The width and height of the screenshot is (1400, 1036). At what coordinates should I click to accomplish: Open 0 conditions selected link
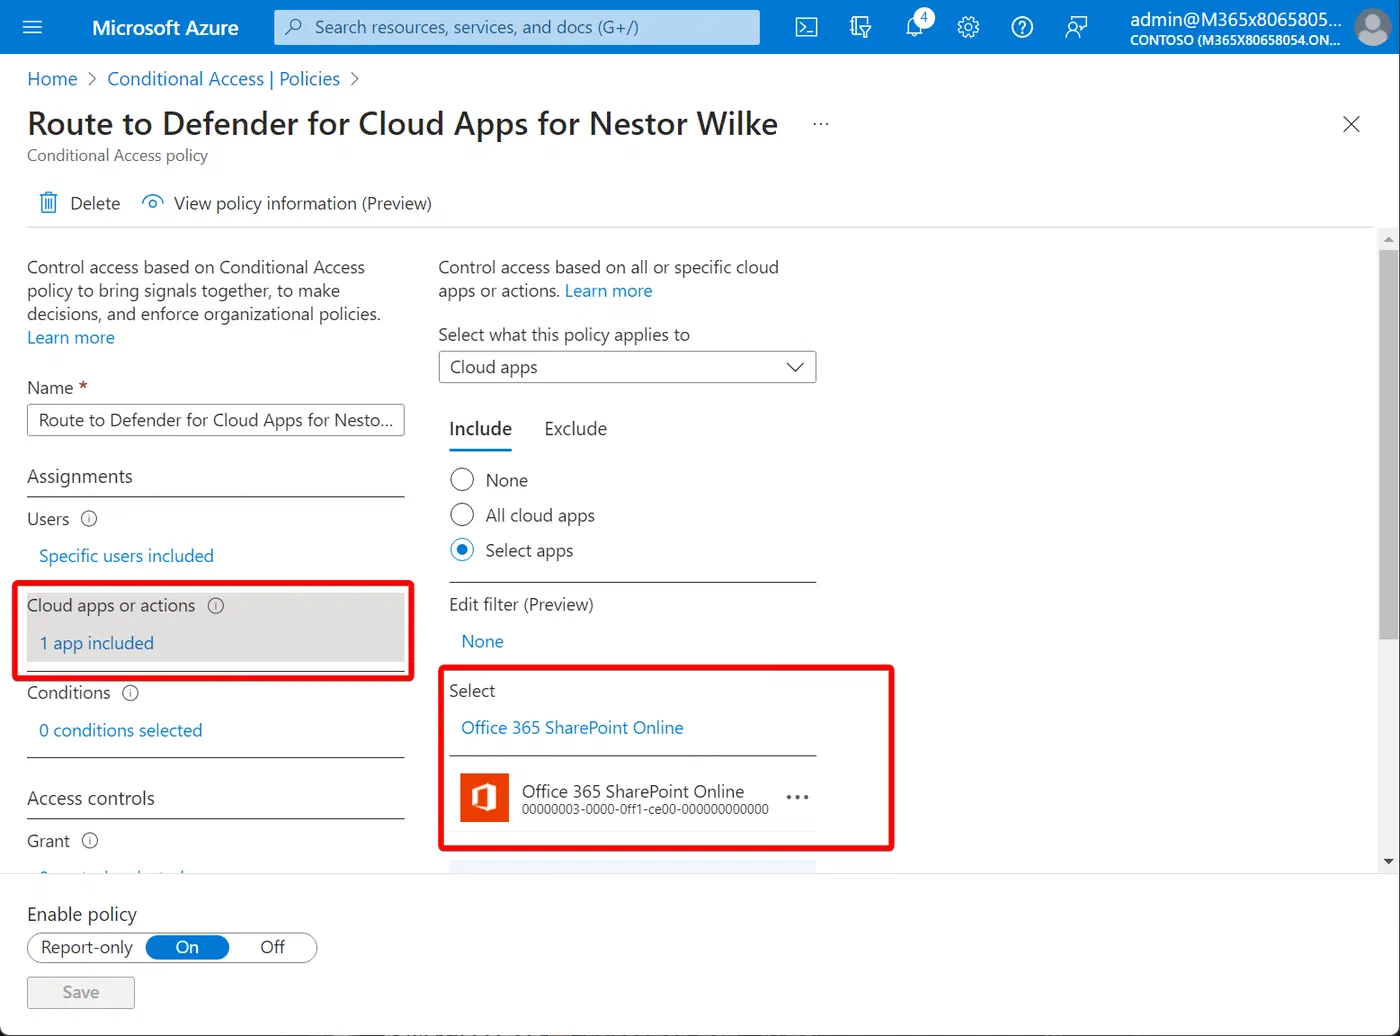[x=120, y=730]
